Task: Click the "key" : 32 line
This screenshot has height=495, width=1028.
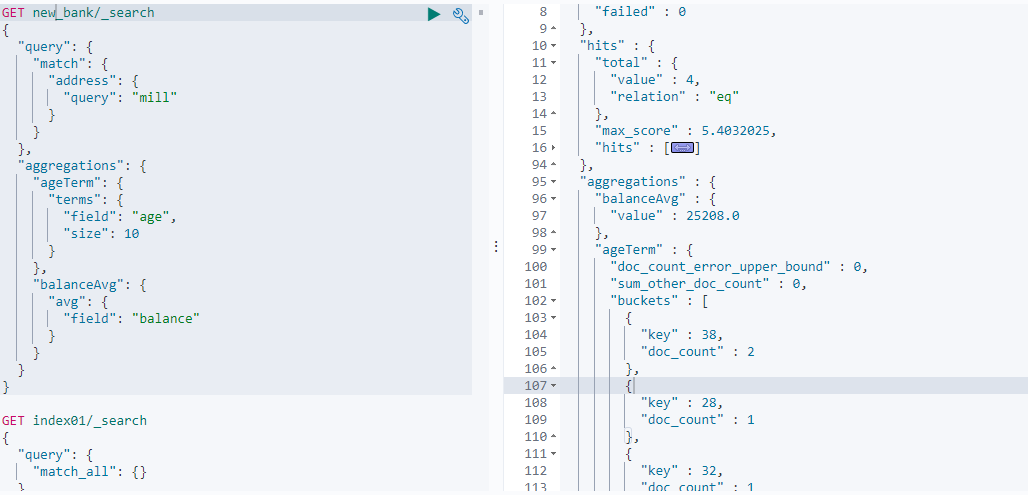Action: coord(681,471)
